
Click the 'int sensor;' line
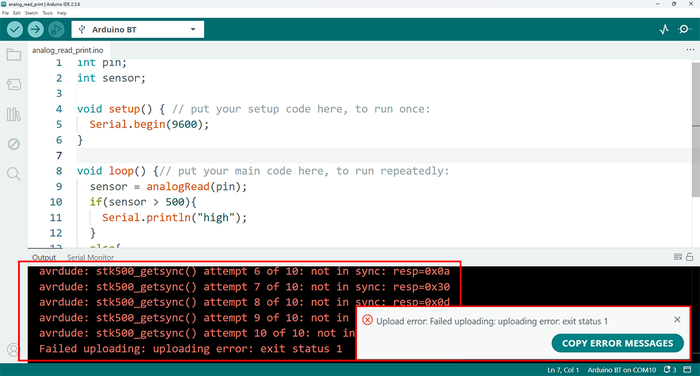click(111, 78)
